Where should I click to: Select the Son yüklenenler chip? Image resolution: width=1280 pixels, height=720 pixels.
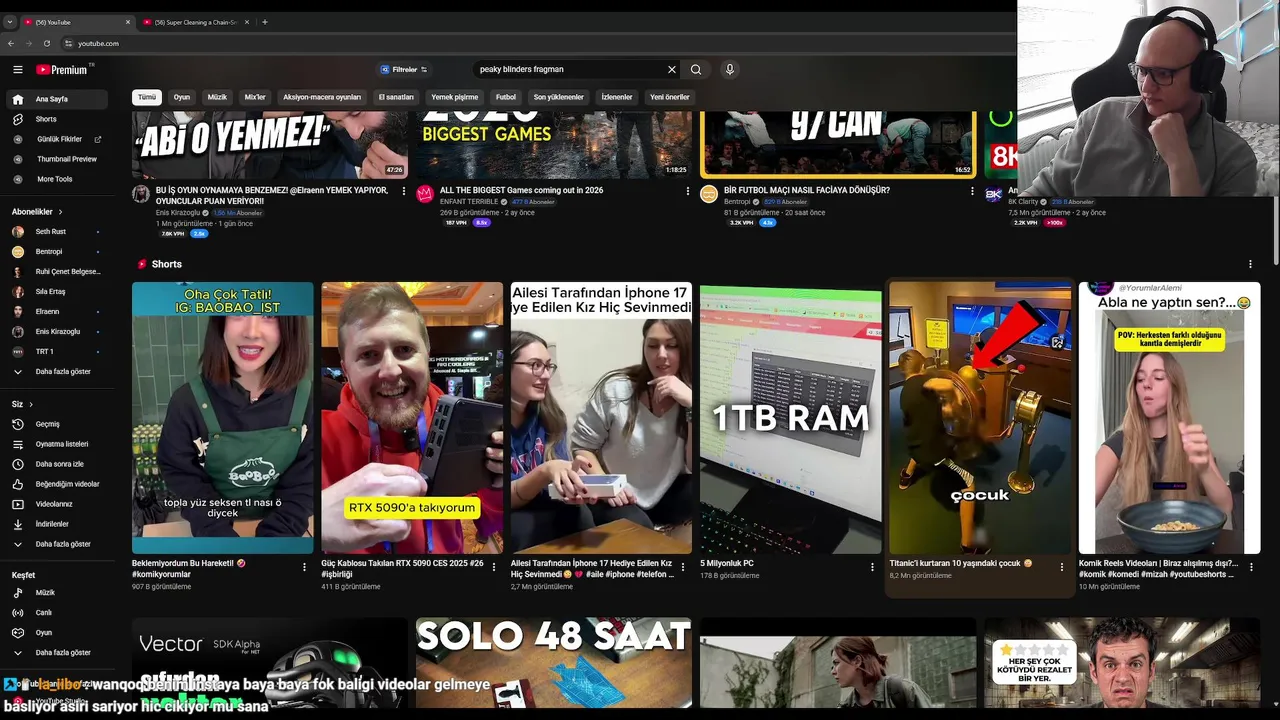(x=559, y=97)
